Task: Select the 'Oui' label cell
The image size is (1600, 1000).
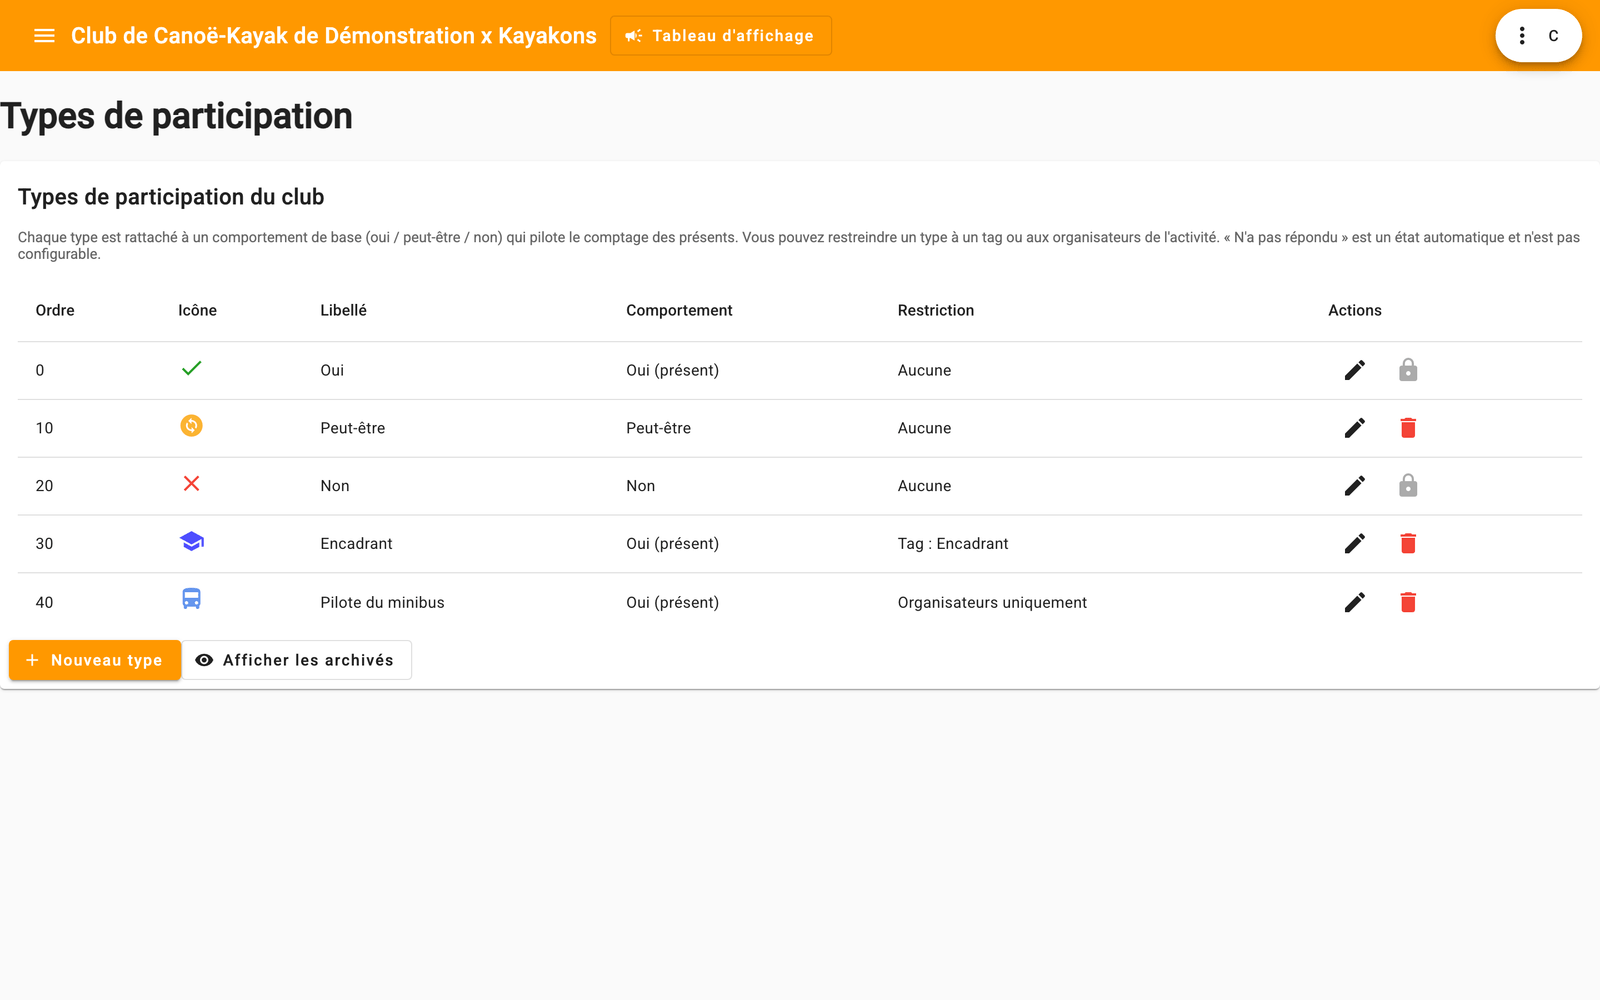Action: coord(332,370)
